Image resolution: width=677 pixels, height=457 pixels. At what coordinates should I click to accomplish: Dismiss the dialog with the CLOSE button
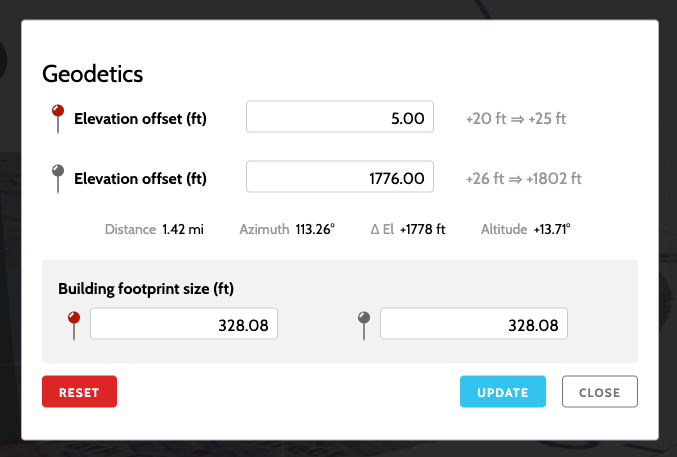(600, 392)
